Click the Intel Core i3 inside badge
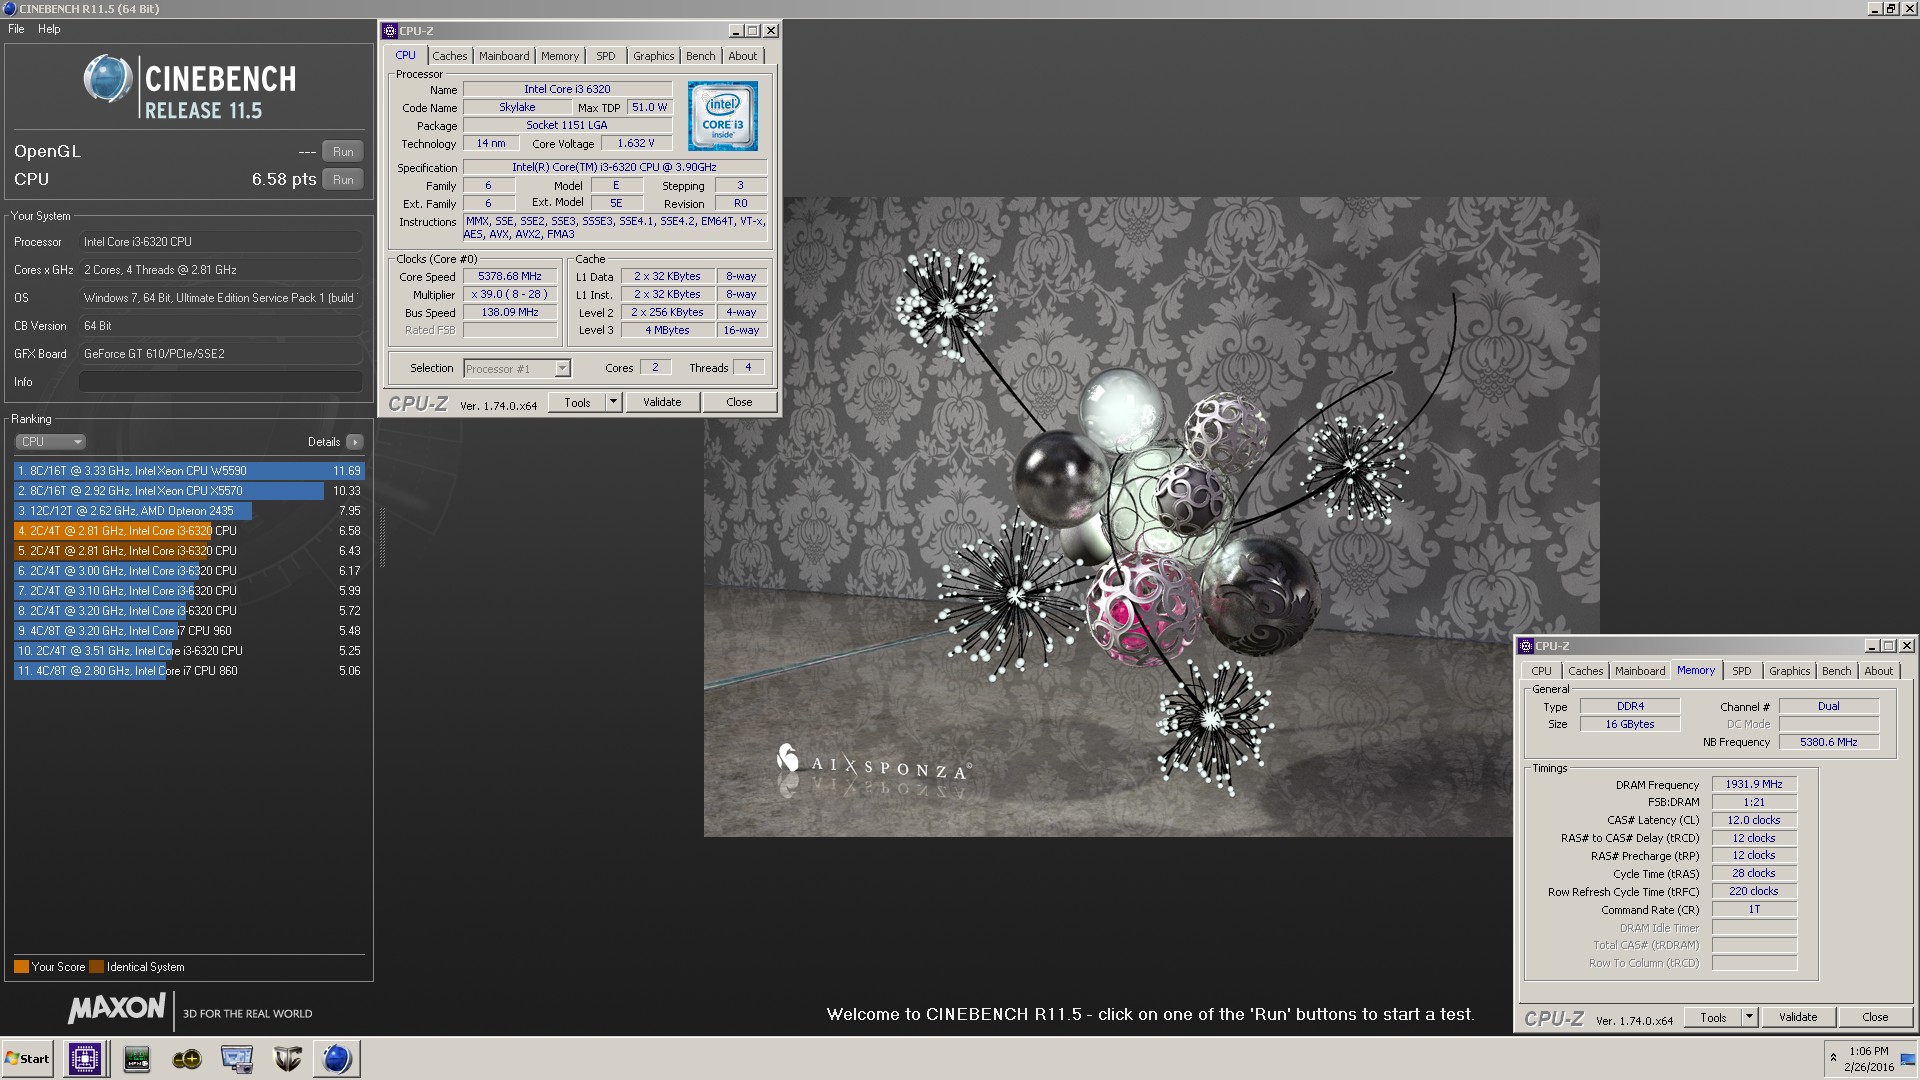The width and height of the screenshot is (1920, 1080). point(722,116)
